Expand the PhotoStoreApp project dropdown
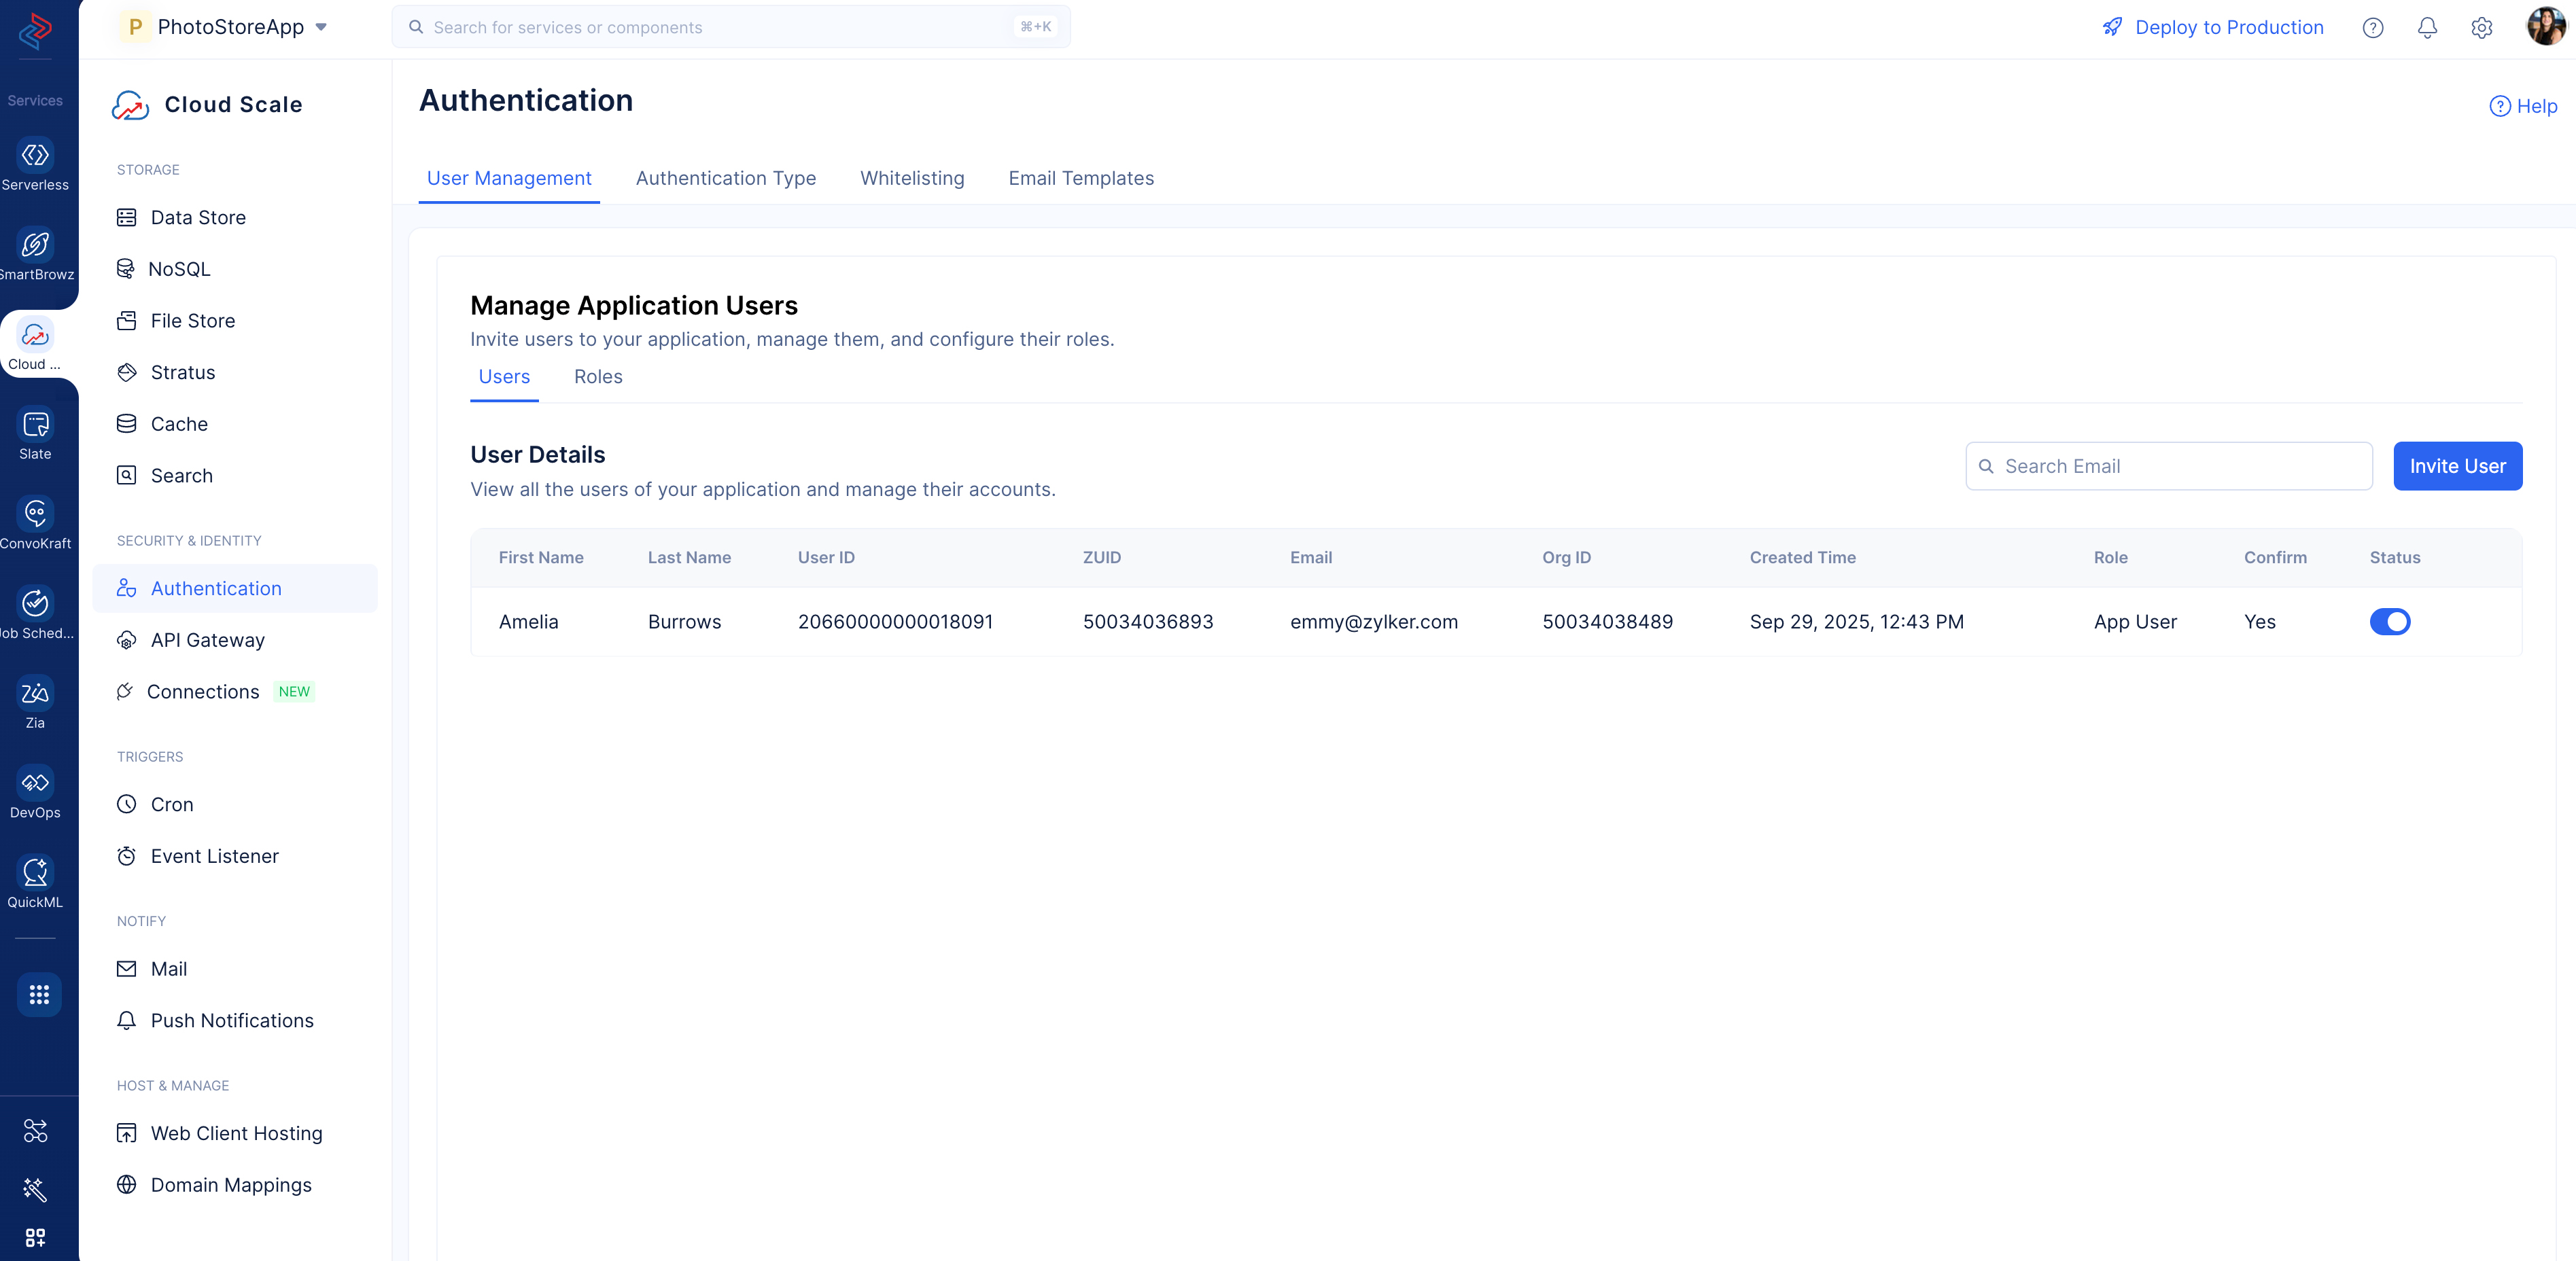 point(321,27)
